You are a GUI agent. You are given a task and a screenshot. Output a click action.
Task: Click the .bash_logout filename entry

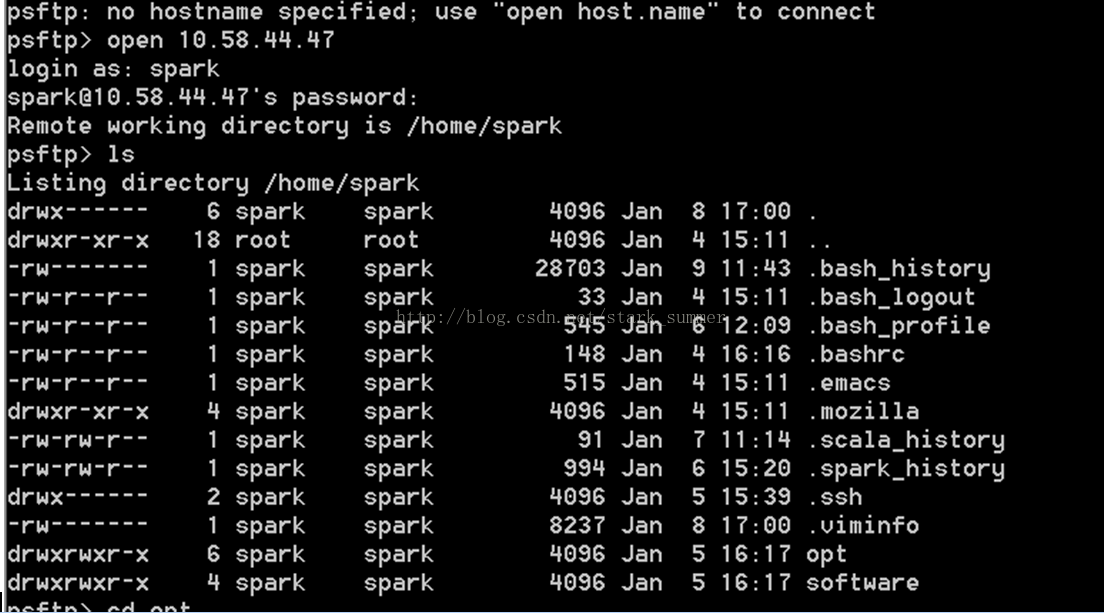point(891,298)
